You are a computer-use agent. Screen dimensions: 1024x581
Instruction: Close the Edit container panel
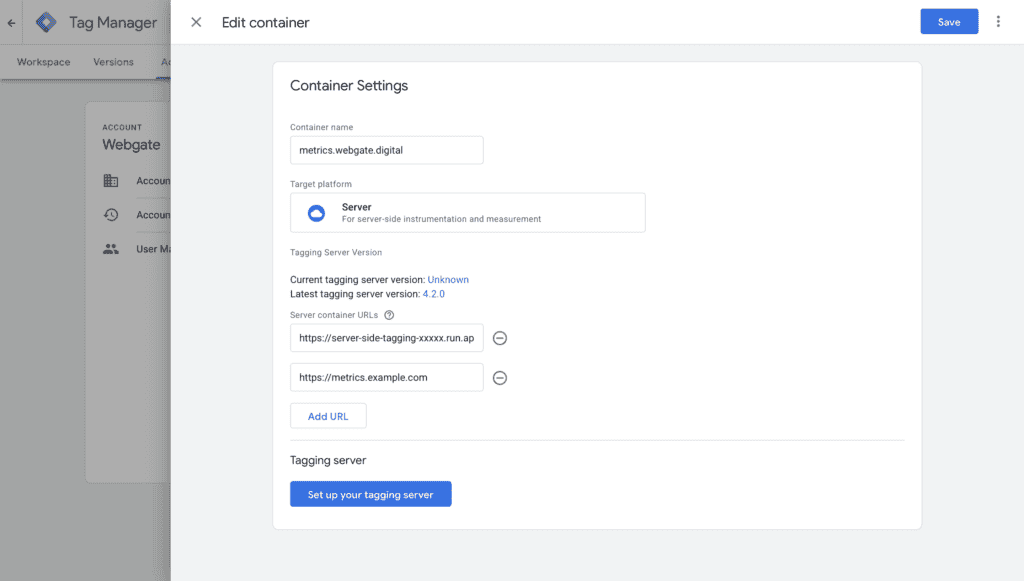click(196, 22)
